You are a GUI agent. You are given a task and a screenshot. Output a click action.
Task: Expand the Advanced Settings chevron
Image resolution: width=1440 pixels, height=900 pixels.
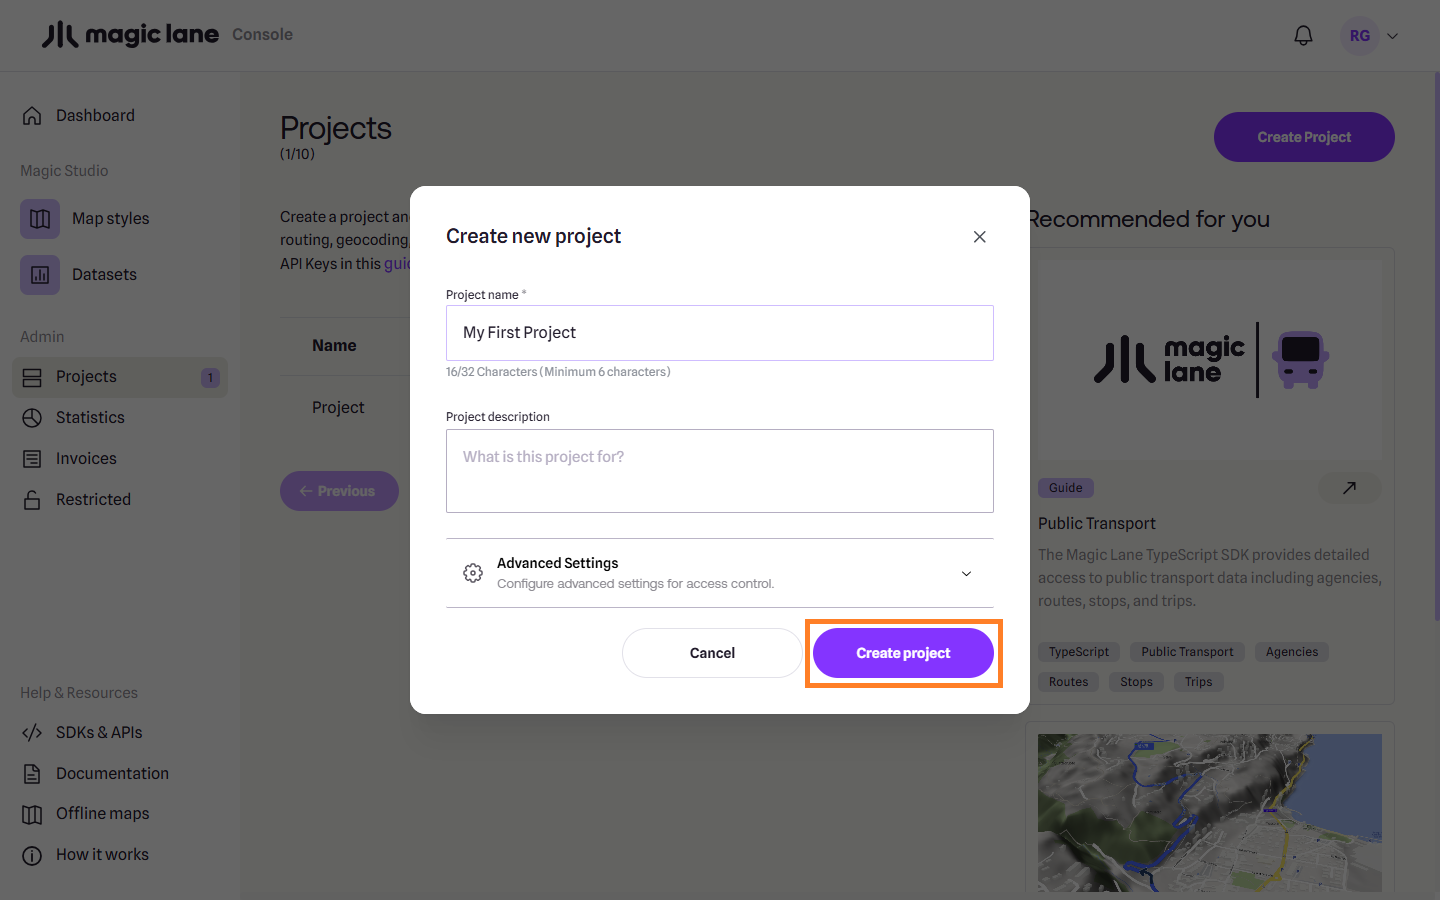tap(966, 573)
